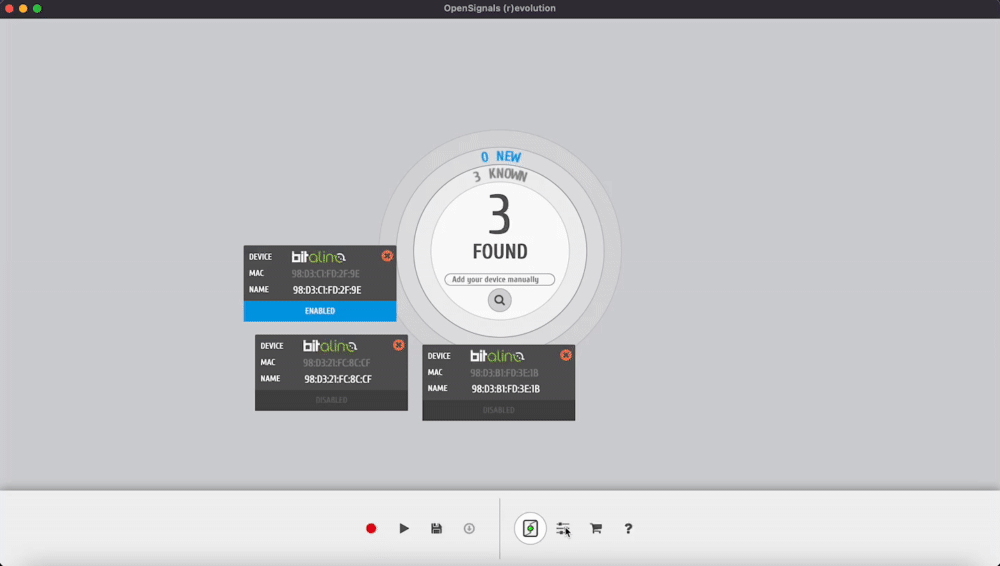Open the settings sliders icon
The width and height of the screenshot is (1000, 566).
point(562,528)
